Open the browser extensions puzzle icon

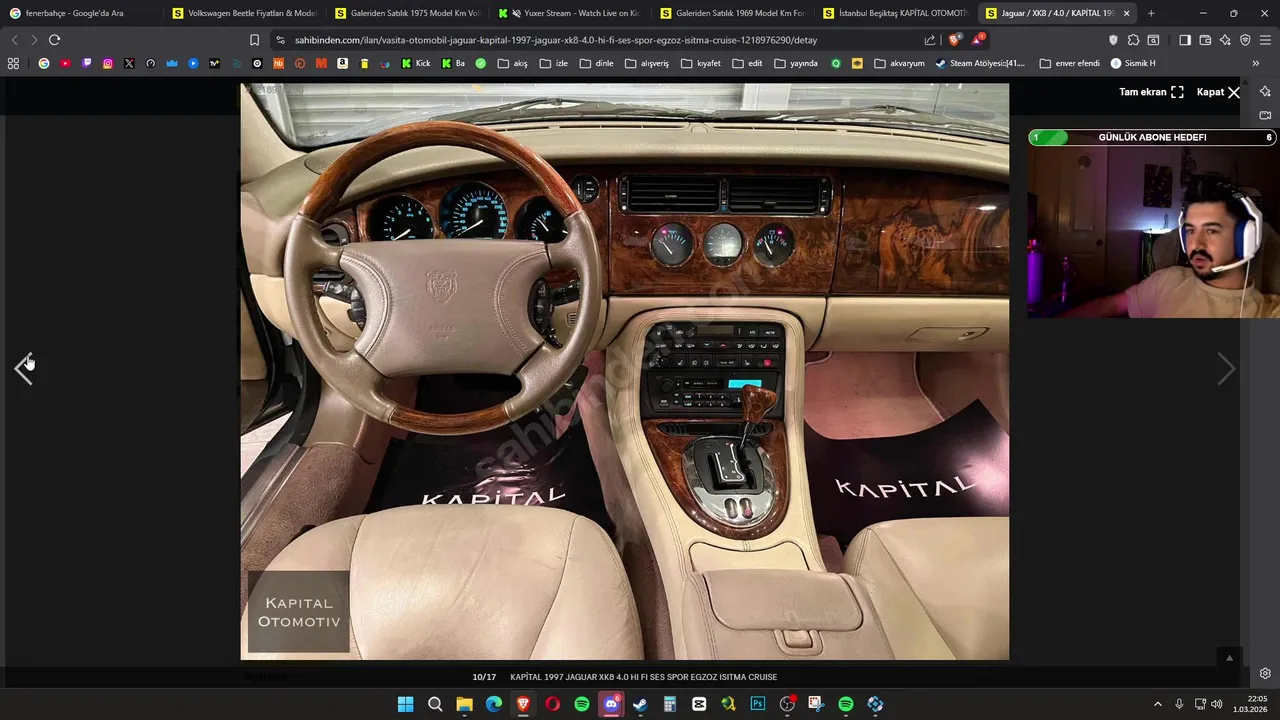click(1133, 40)
